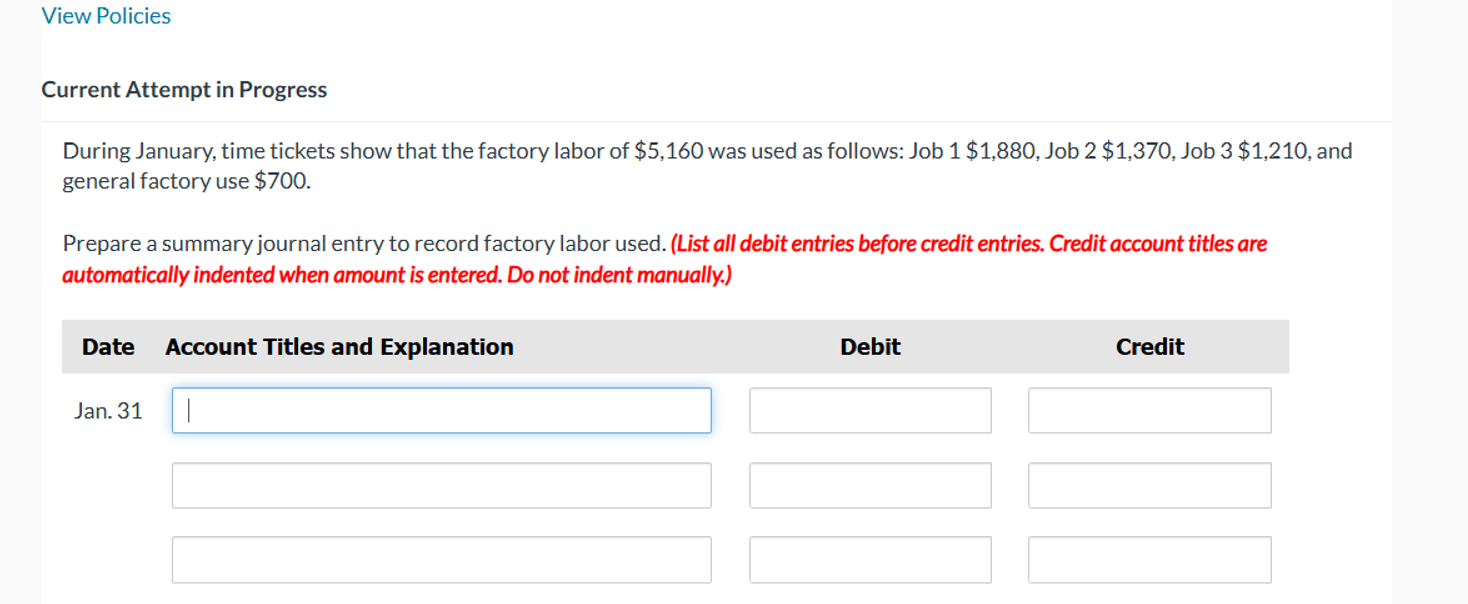Open the View Policies link
The width and height of the screenshot is (1468, 604).
[104, 15]
